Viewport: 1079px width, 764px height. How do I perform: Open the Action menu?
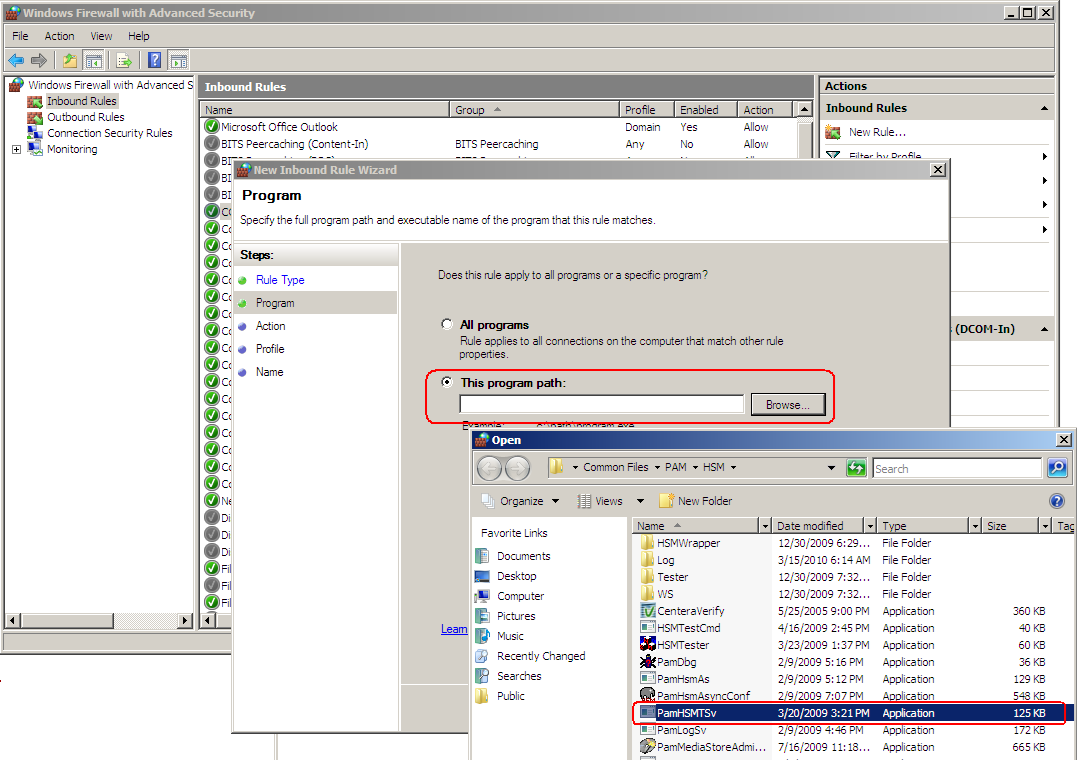click(x=59, y=36)
